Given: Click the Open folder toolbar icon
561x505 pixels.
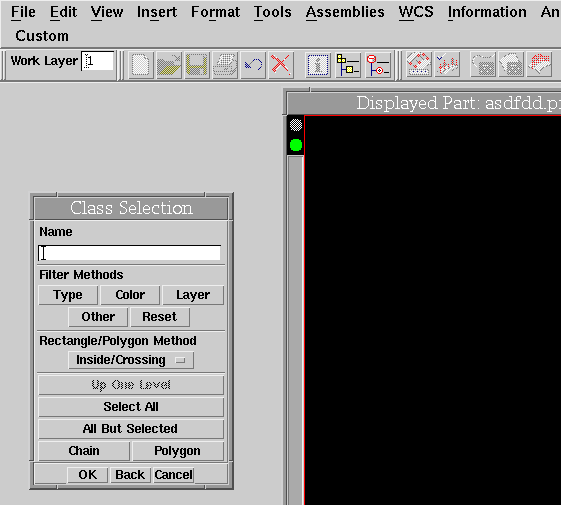Looking at the screenshot, I should (169, 65).
